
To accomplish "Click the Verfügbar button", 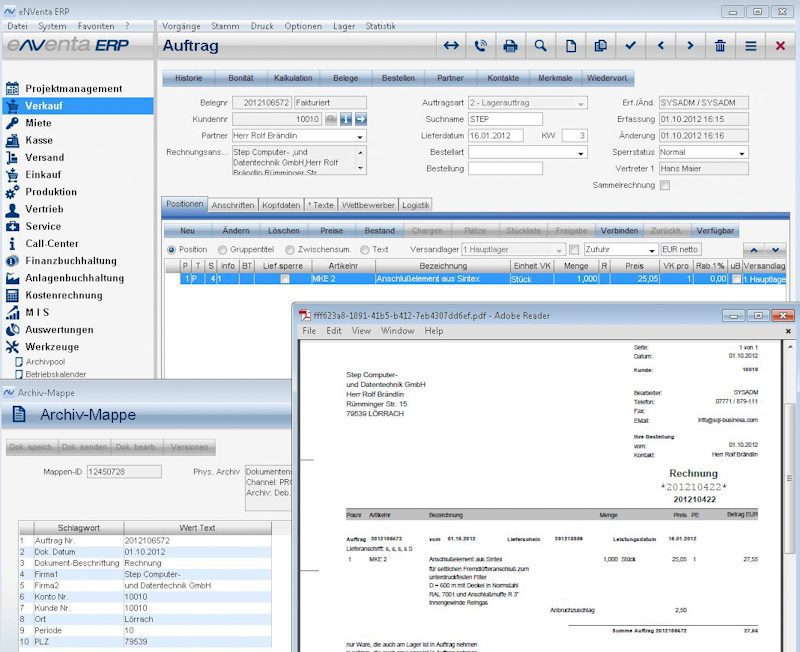I will [x=715, y=231].
